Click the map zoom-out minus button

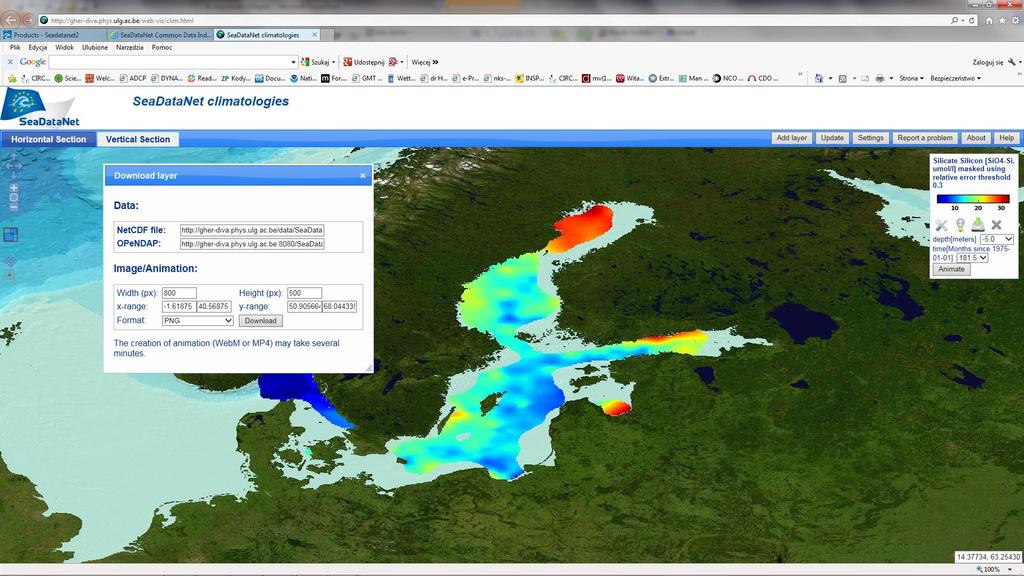[x=14, y=207]
